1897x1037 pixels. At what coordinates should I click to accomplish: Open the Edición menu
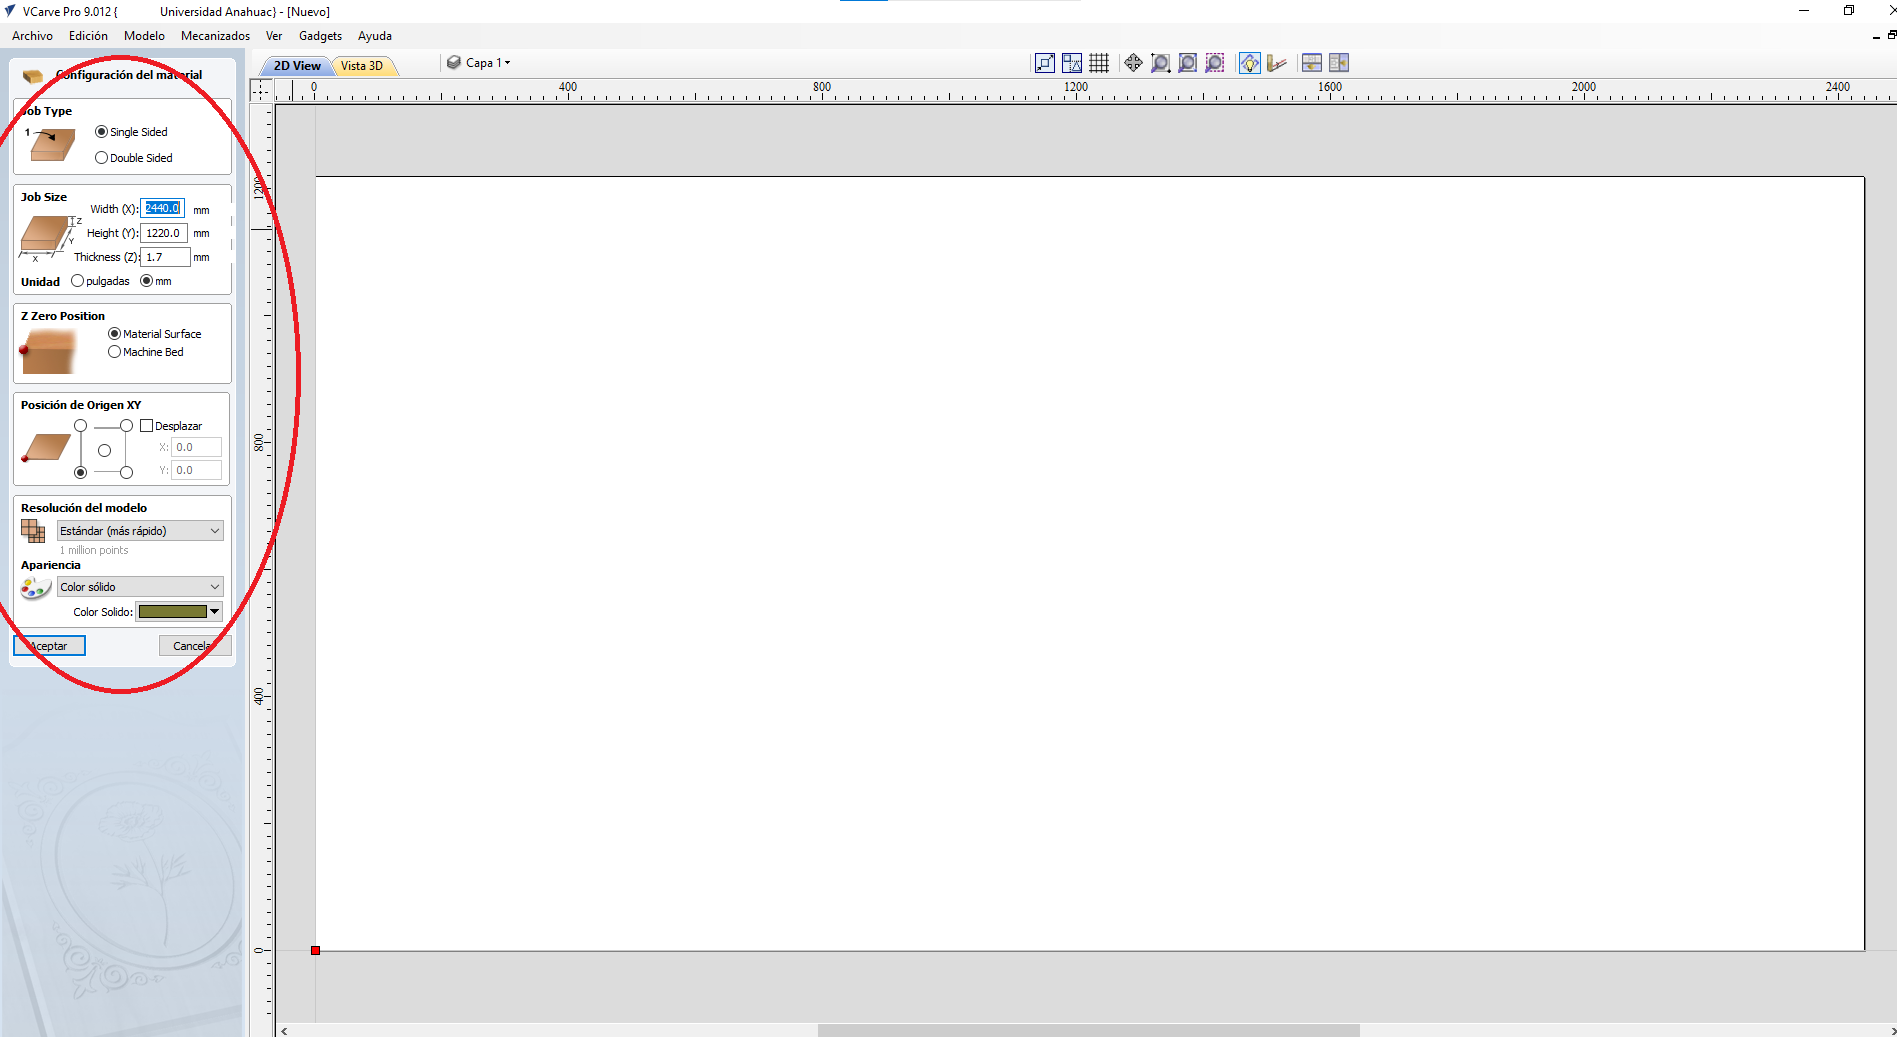click(x=88, y=36)
